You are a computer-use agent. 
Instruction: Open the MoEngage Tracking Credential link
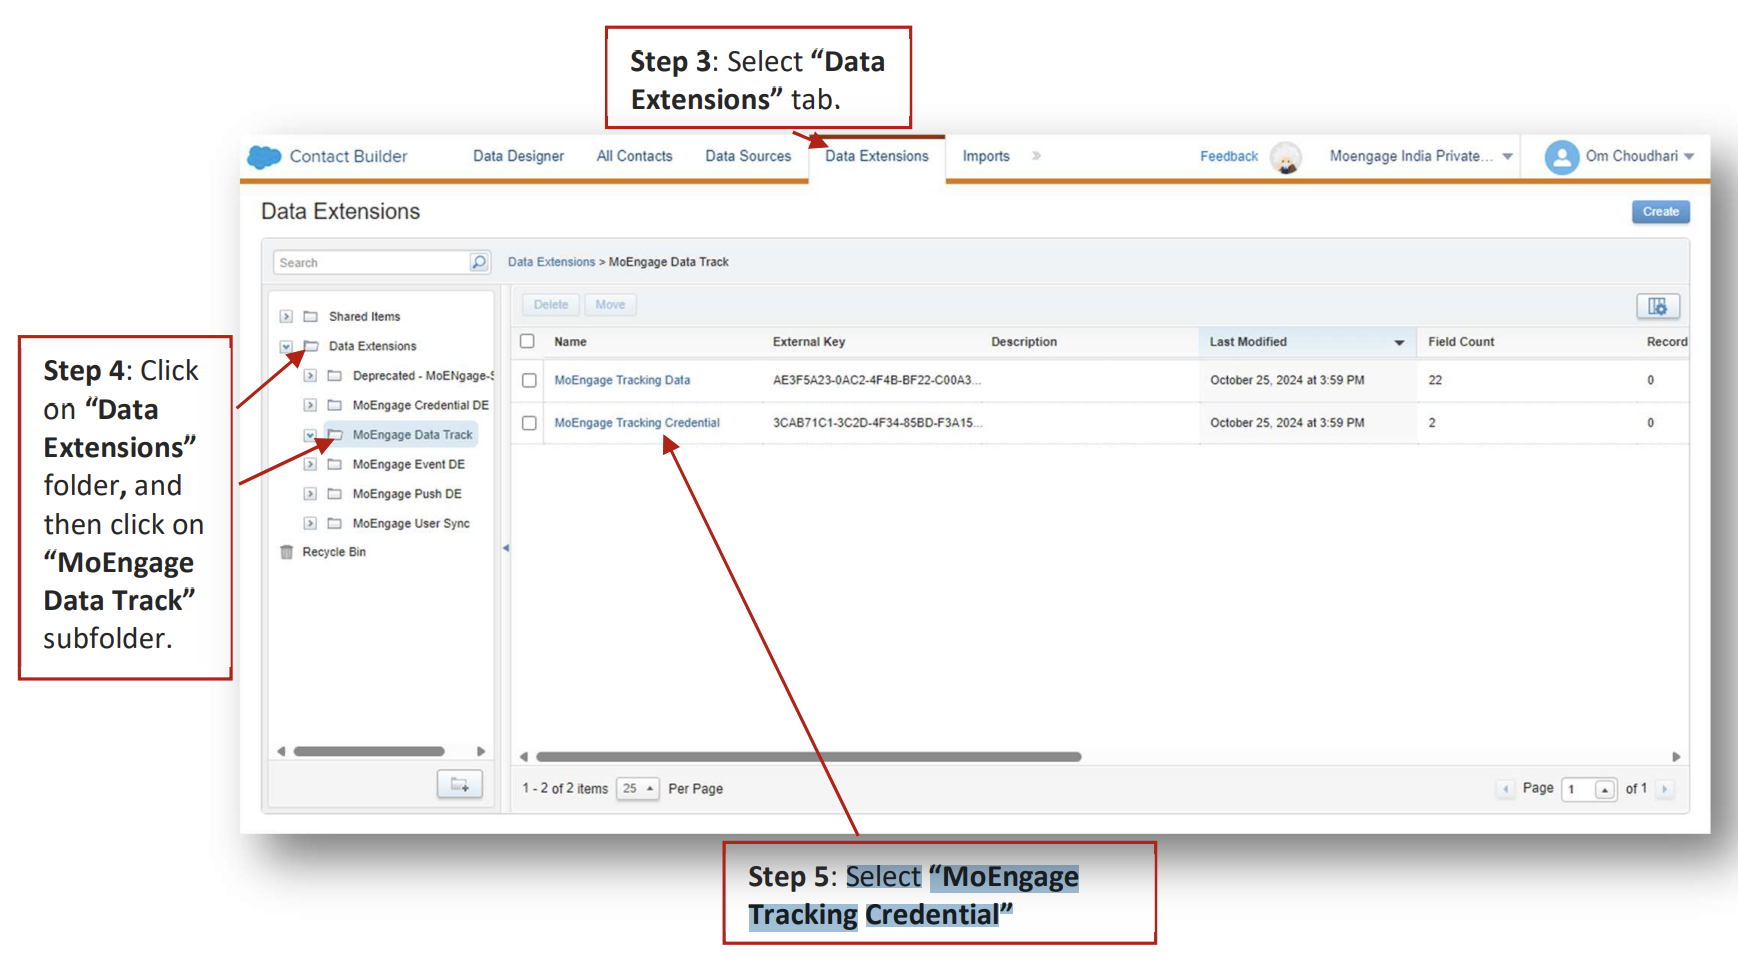pos(637,423)
